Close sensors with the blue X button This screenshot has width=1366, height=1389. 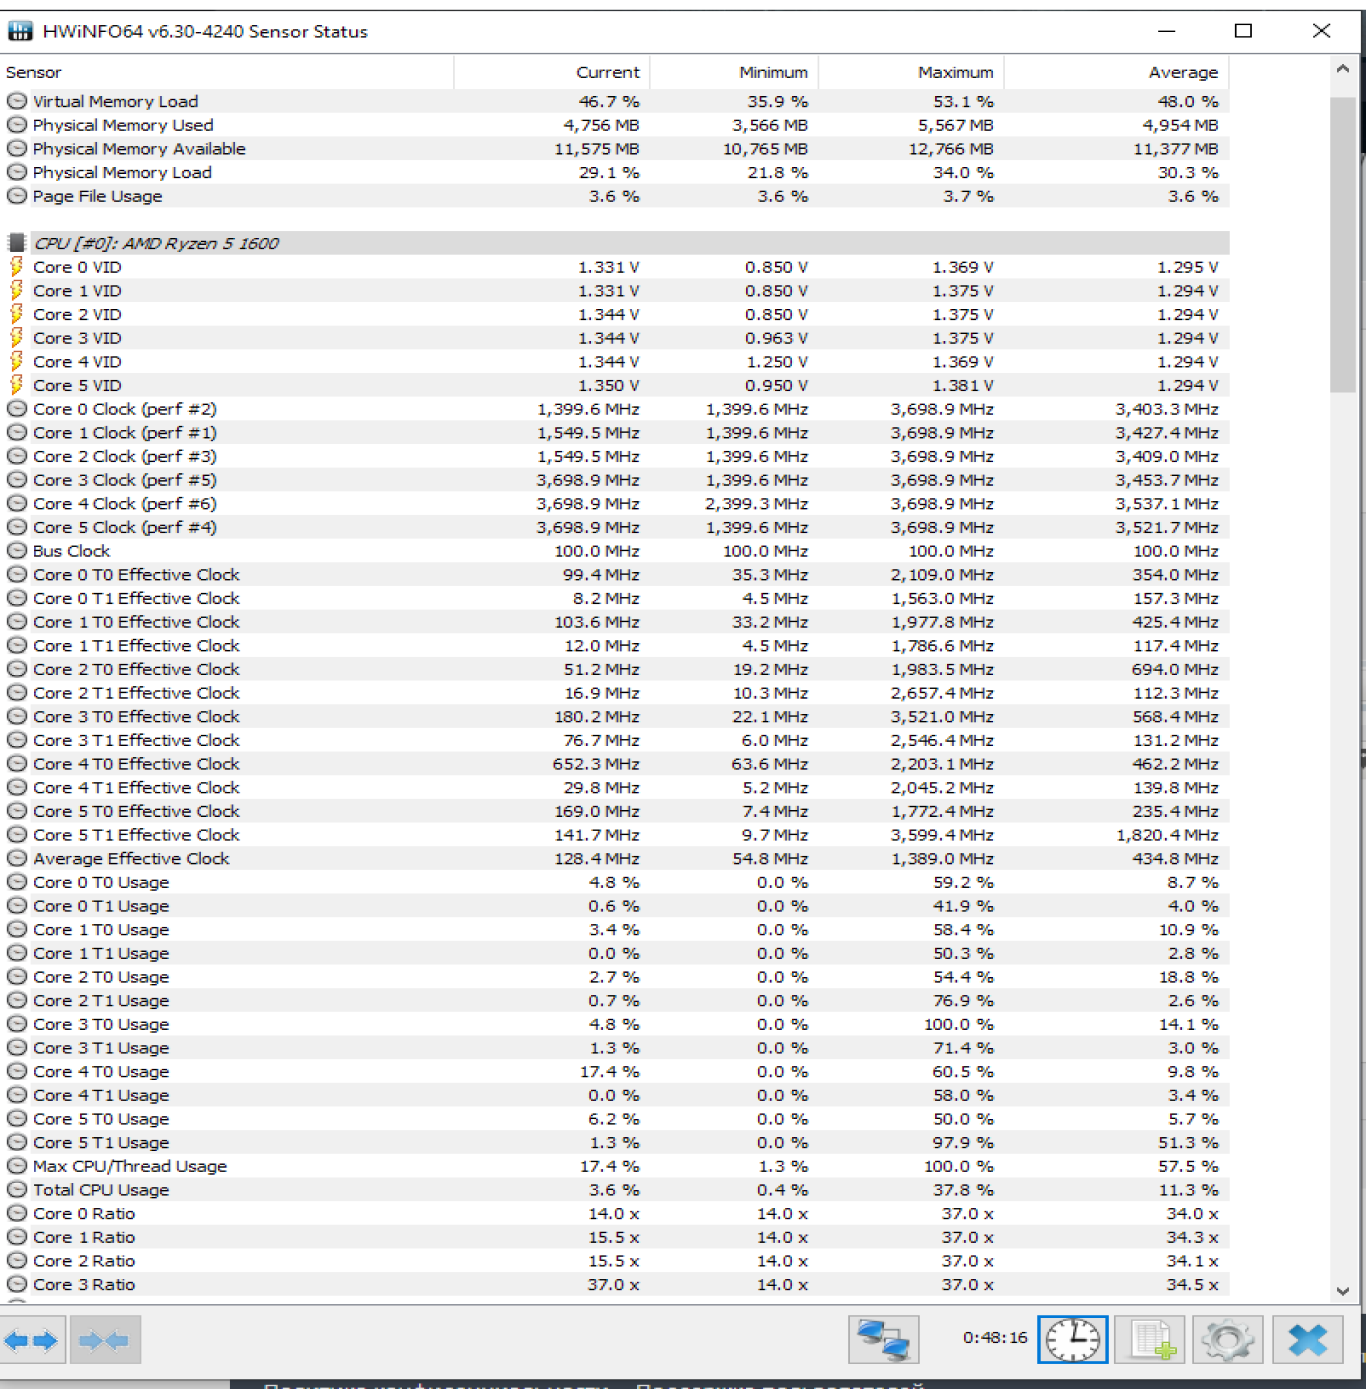coord(1308,1340)
